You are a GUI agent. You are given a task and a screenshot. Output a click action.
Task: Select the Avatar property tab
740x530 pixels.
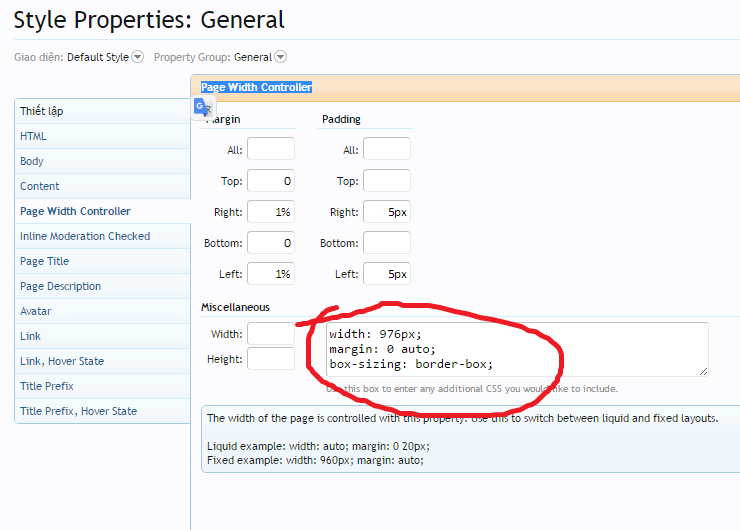[x=35, y=311]
